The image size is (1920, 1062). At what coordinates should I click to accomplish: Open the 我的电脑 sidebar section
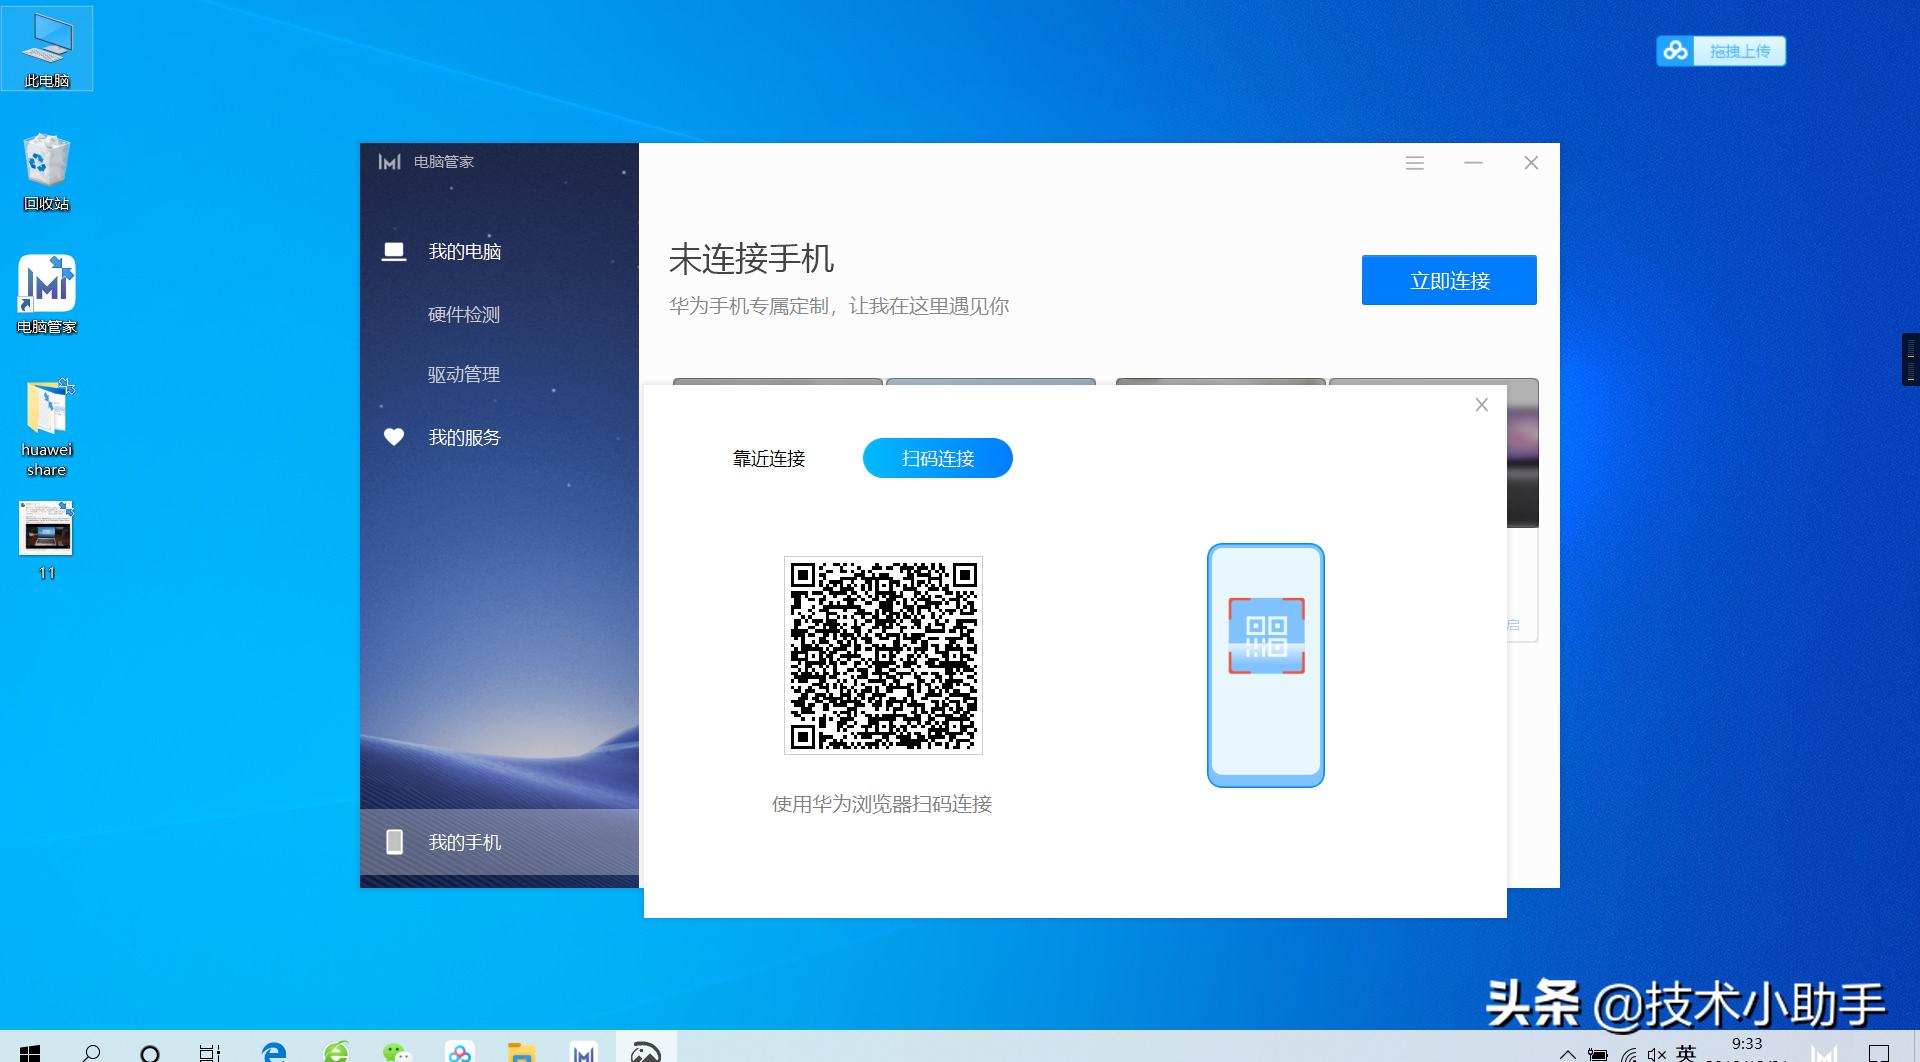tap(465, 251)
